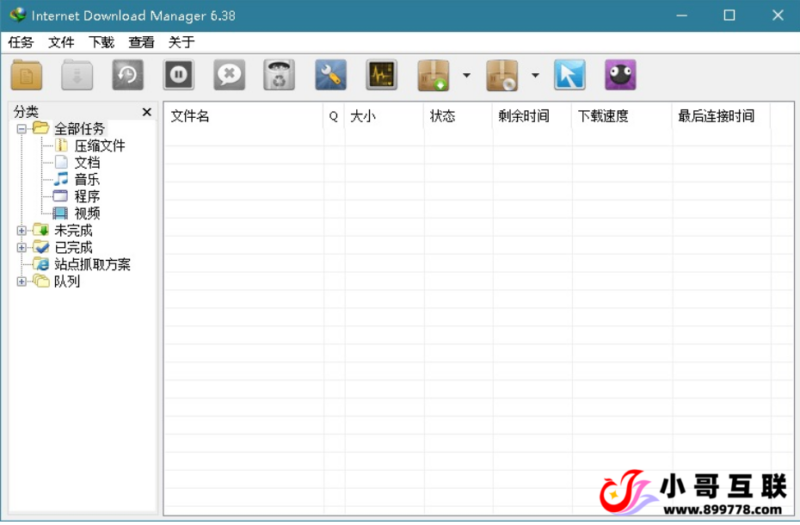Open the 关于 menu

(x=182, y=42)
